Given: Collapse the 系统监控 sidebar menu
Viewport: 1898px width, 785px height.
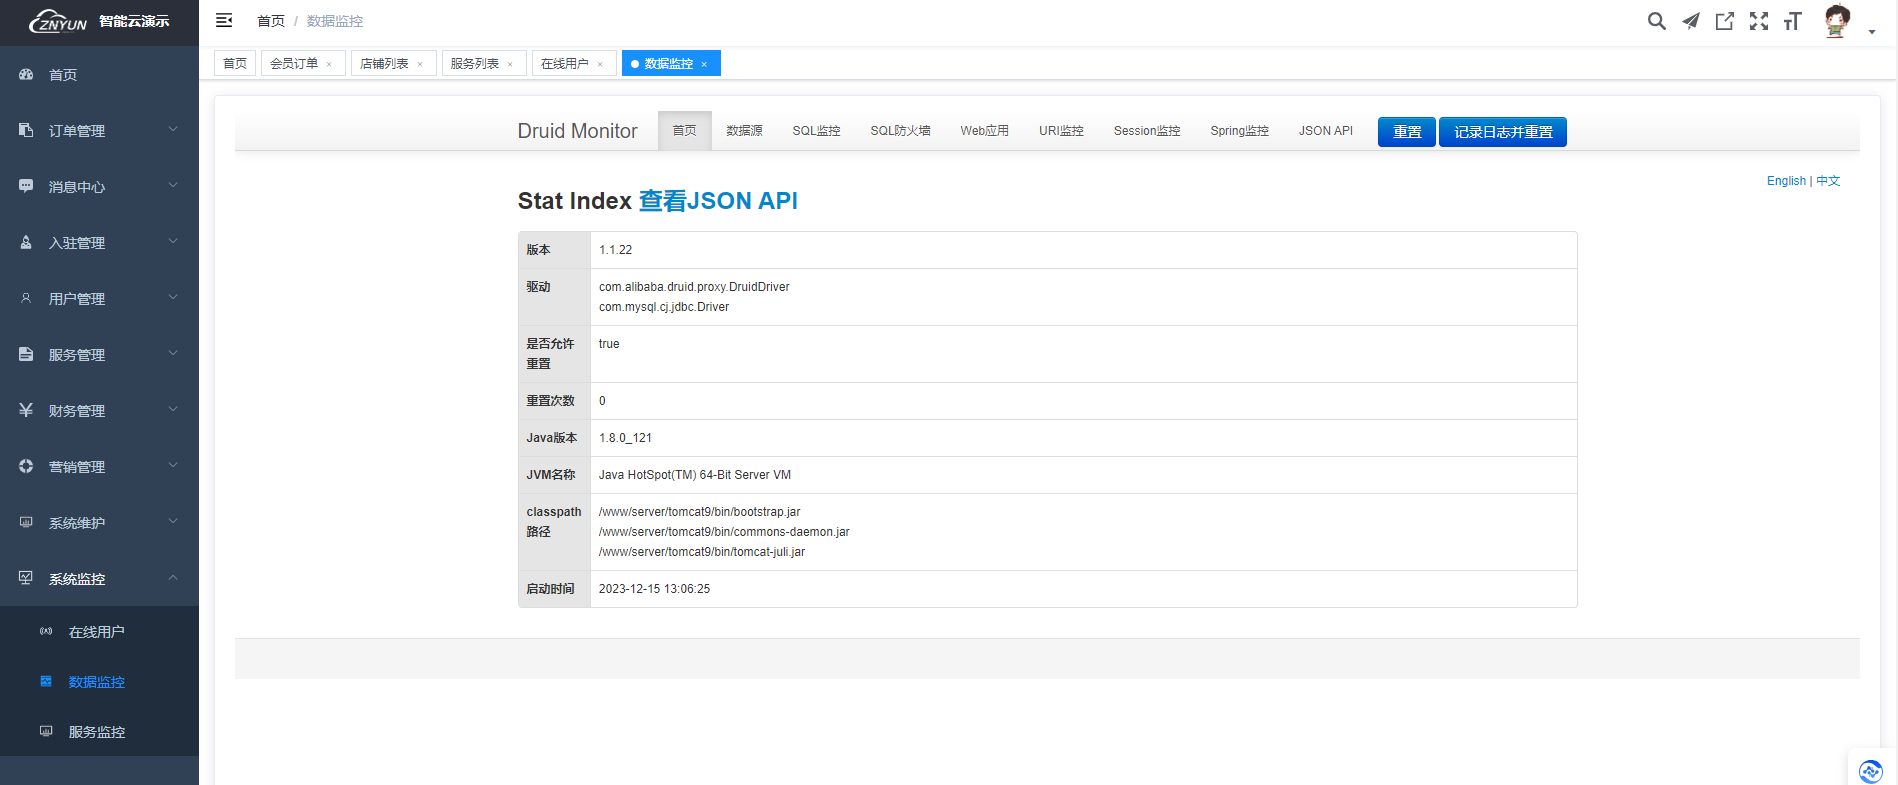Looking at the screenshot, I should pos(99,579).
